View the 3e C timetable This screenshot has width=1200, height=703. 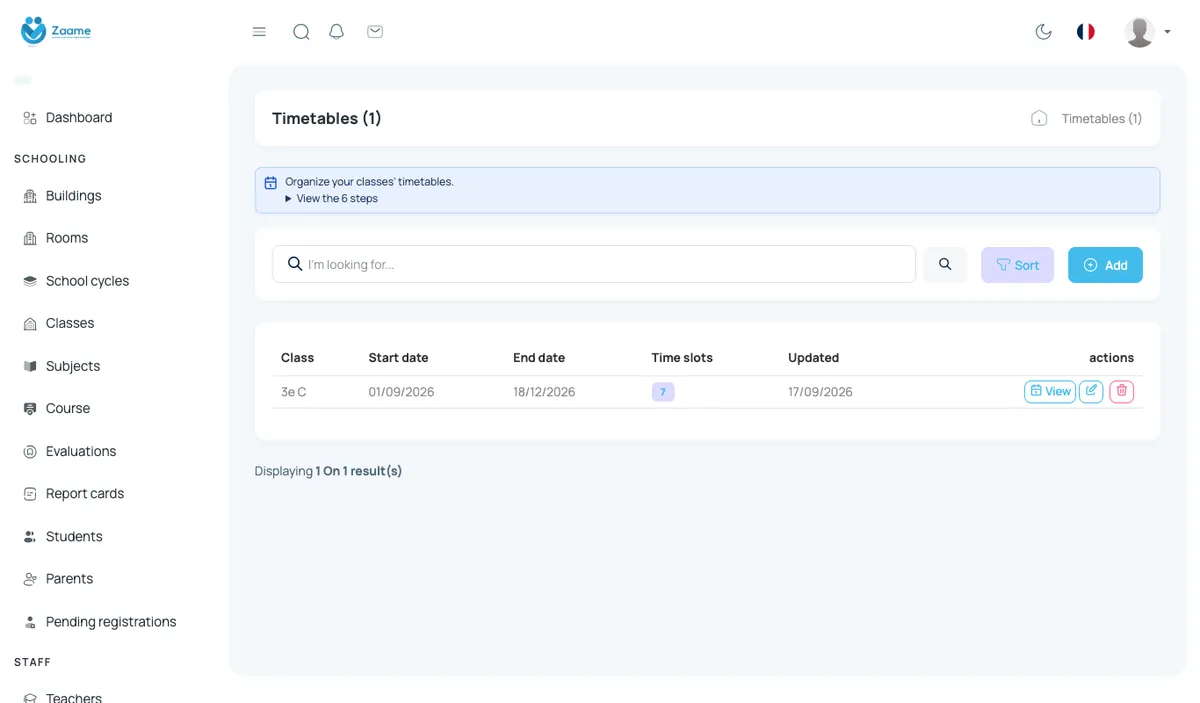1050,392
